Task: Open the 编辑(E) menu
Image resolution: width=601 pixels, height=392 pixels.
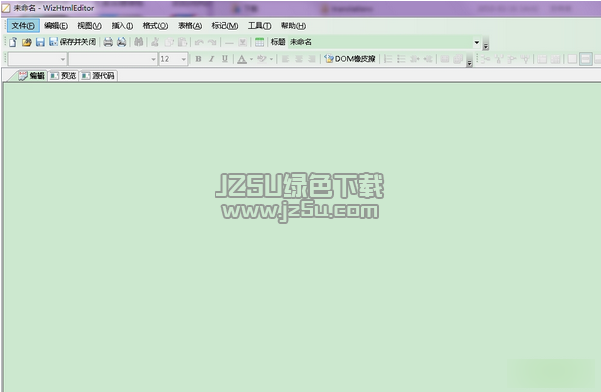Action: click(x=56, y=26)
